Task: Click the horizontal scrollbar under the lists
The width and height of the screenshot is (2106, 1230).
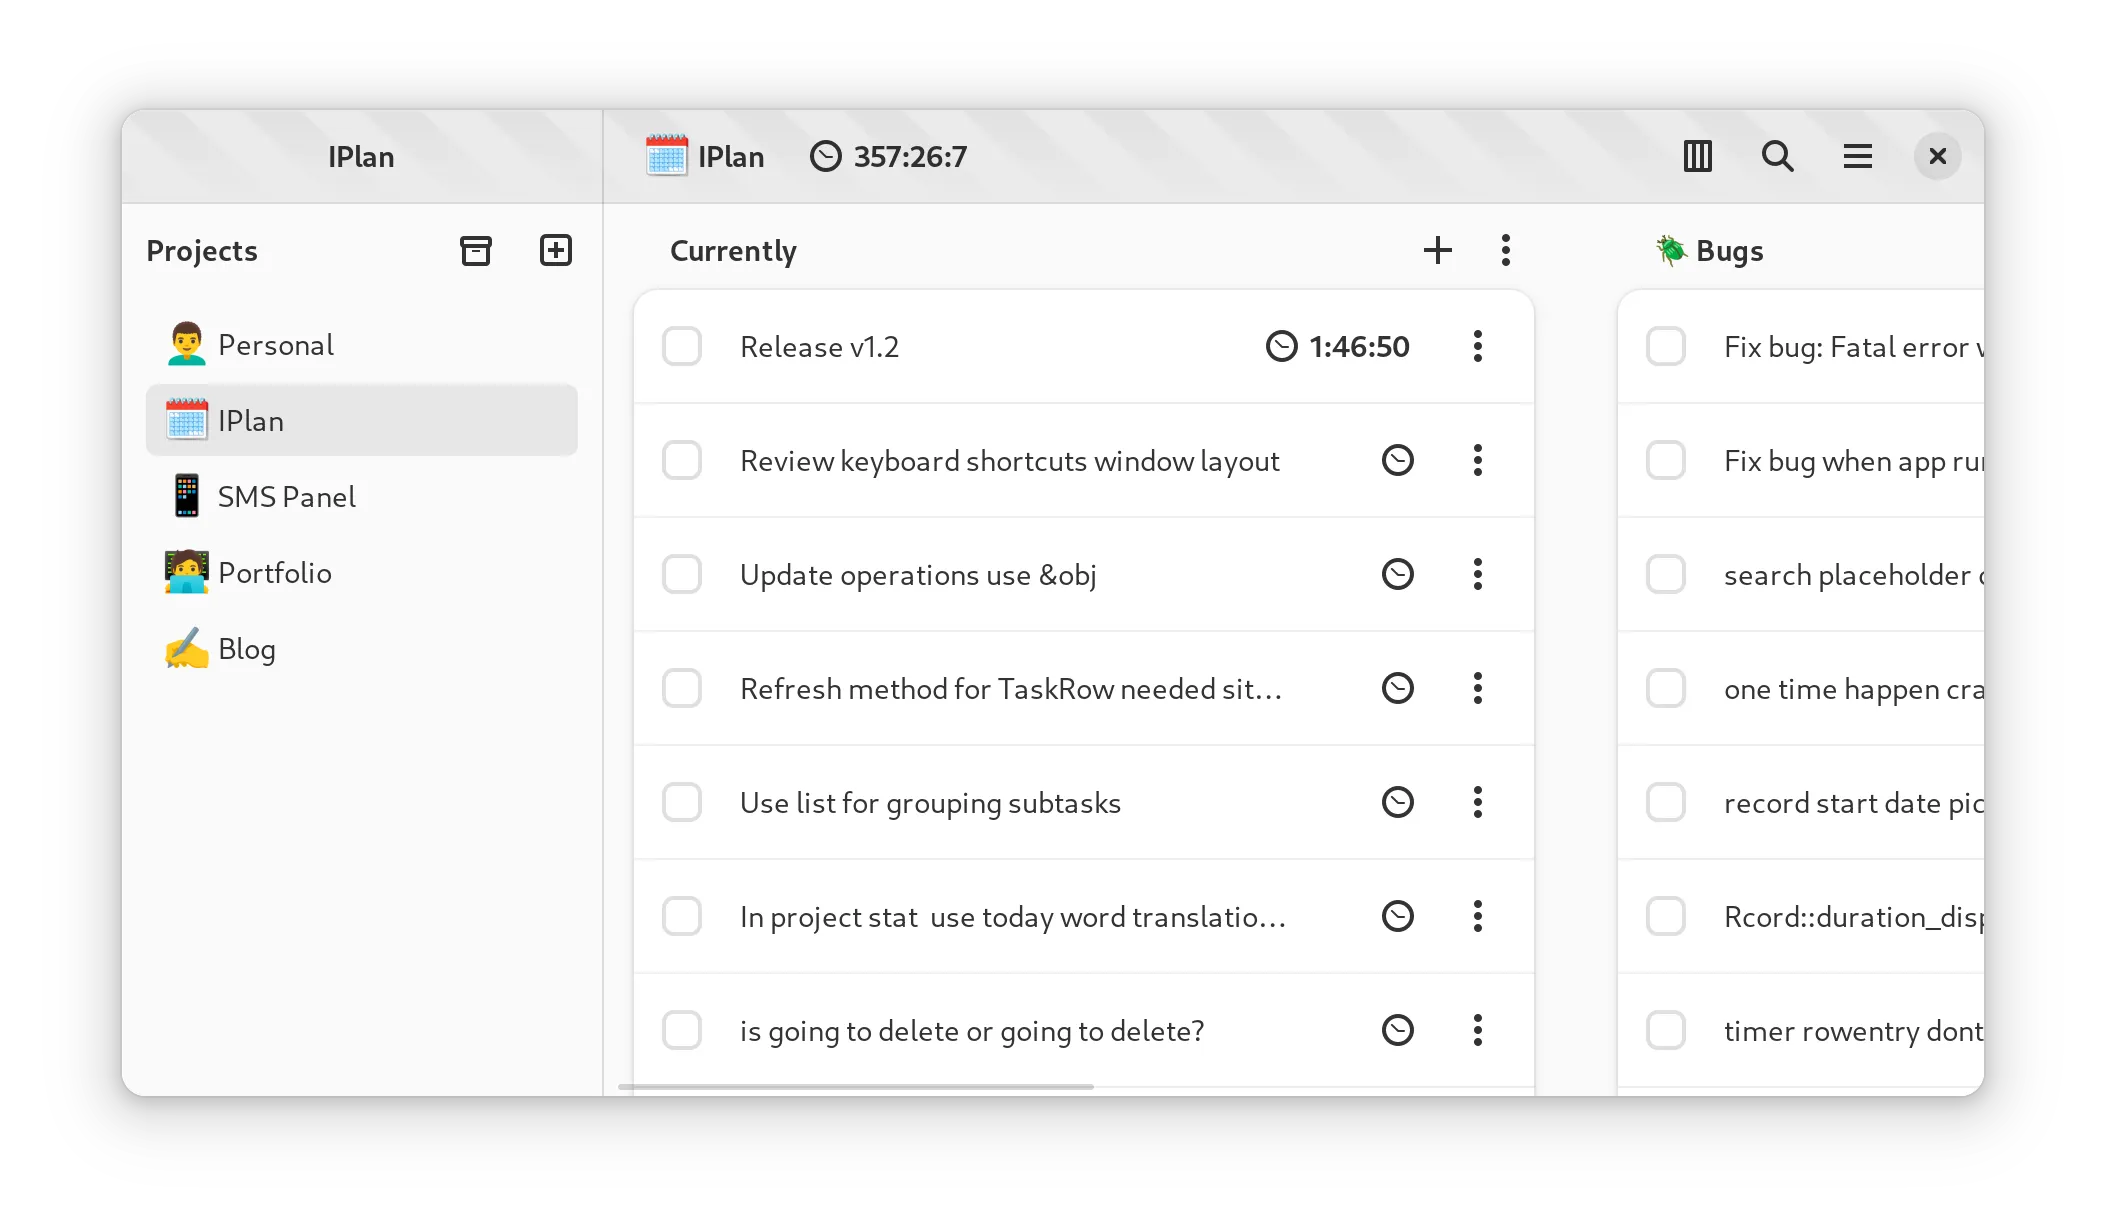Action: (x=856, y=1086)
